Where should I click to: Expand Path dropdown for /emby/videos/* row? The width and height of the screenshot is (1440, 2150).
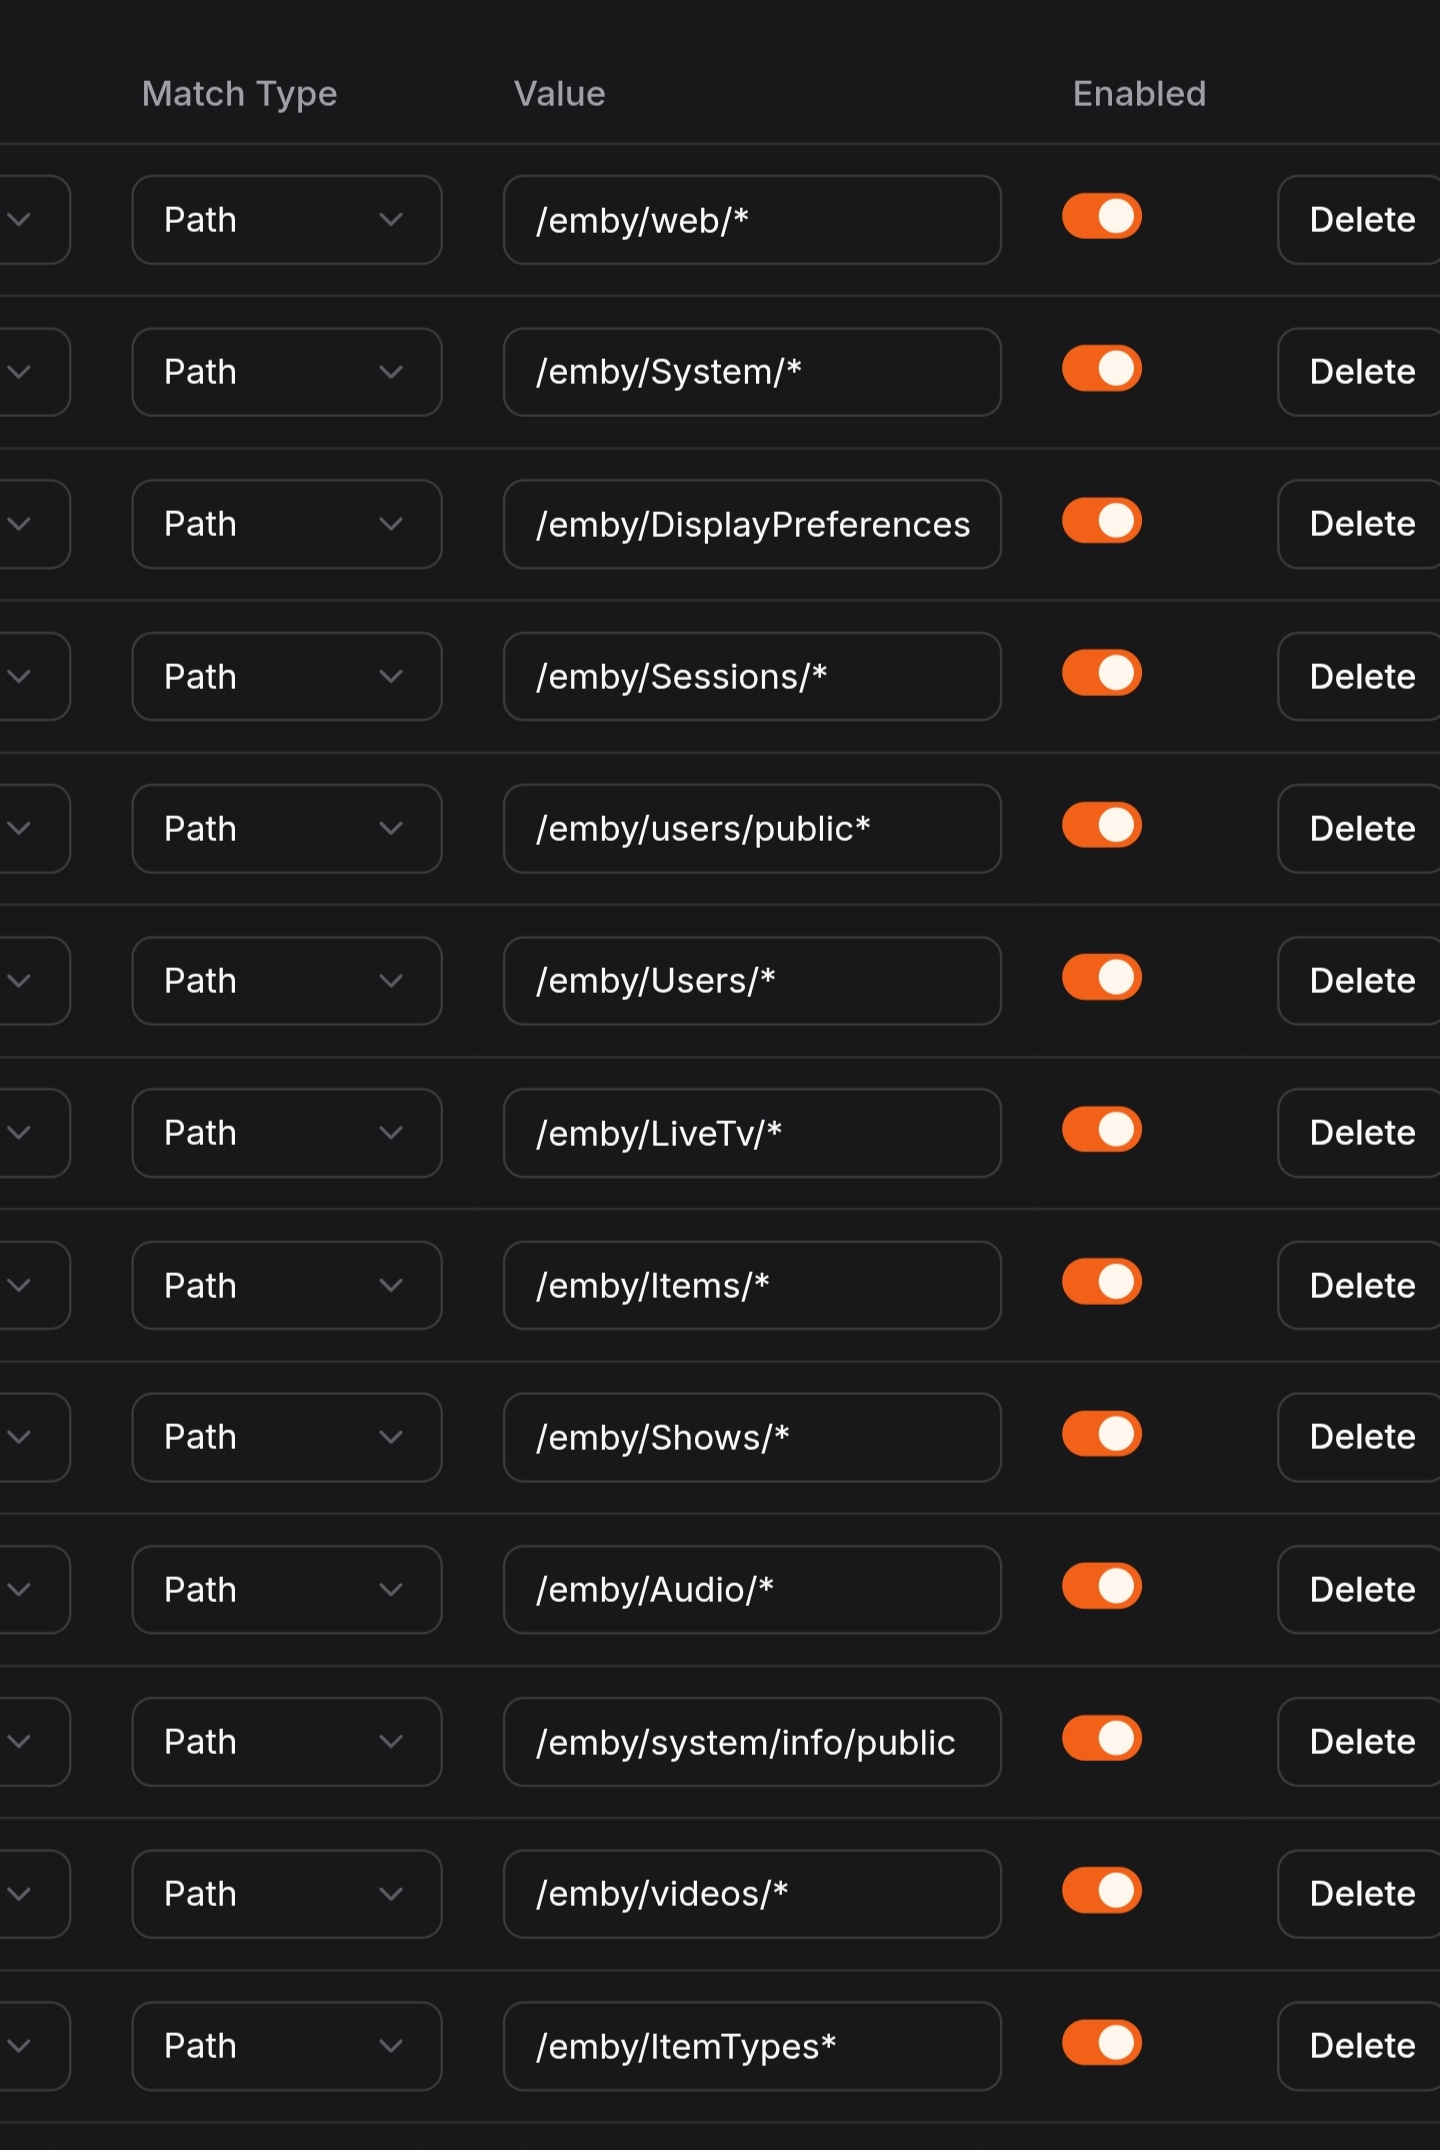[287, 1894]
